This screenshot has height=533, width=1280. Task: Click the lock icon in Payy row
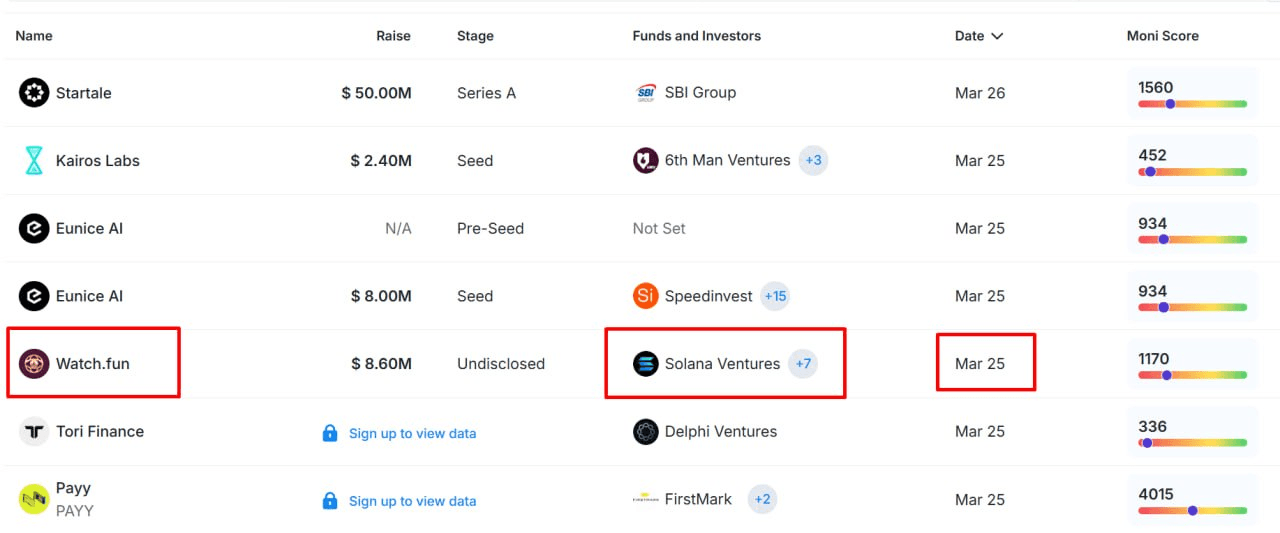point(330,500)
